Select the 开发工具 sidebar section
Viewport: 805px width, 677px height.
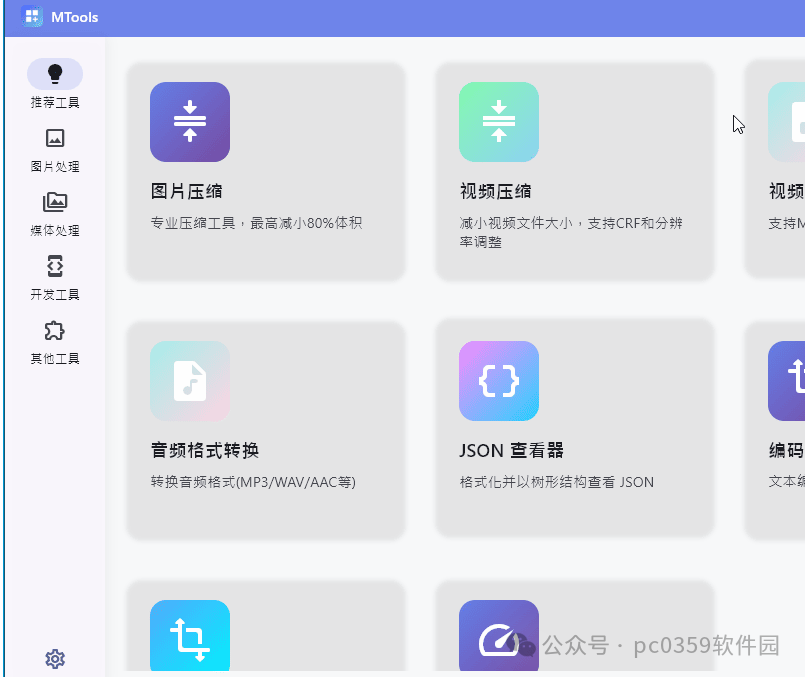point(55,277)
